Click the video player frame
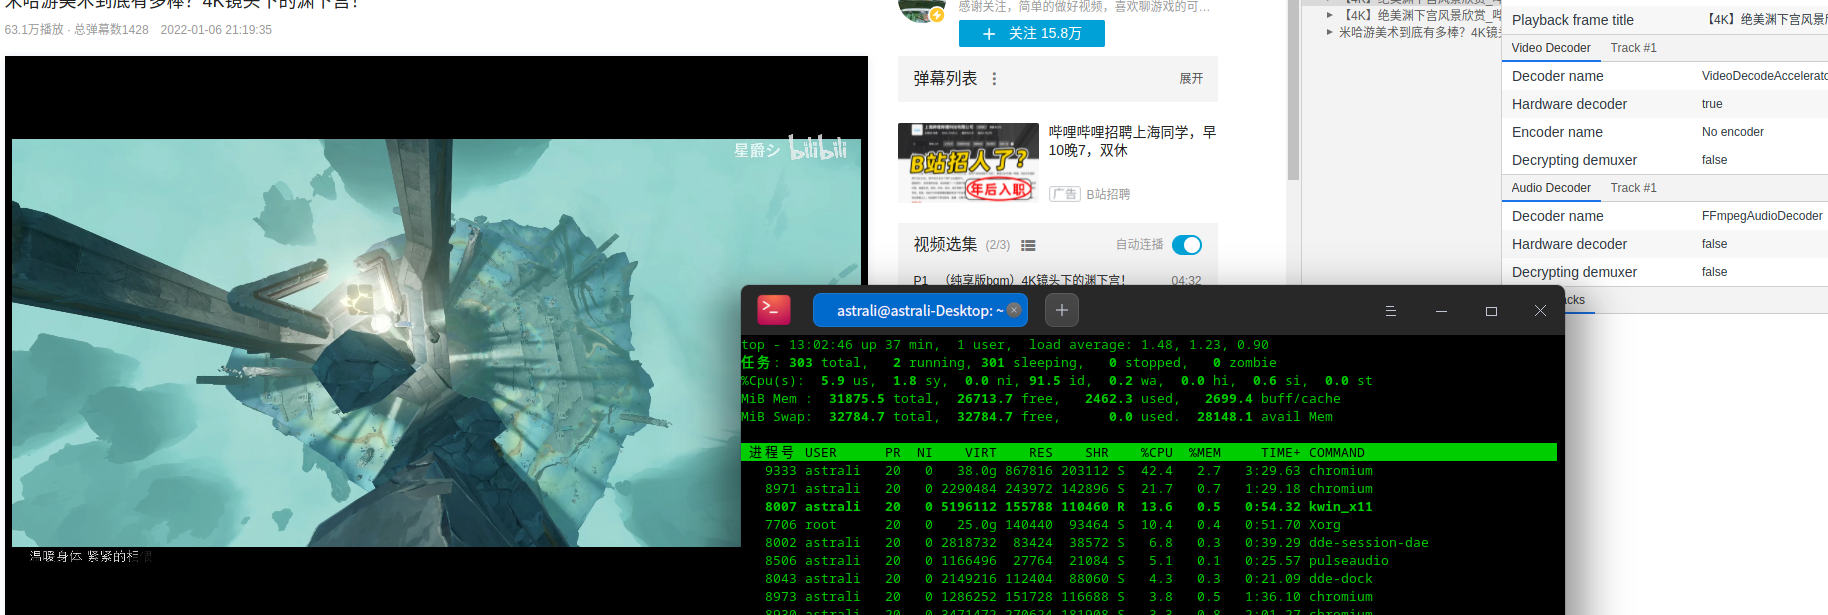Viewport: 1828px width, 615px height. (436, 335)
